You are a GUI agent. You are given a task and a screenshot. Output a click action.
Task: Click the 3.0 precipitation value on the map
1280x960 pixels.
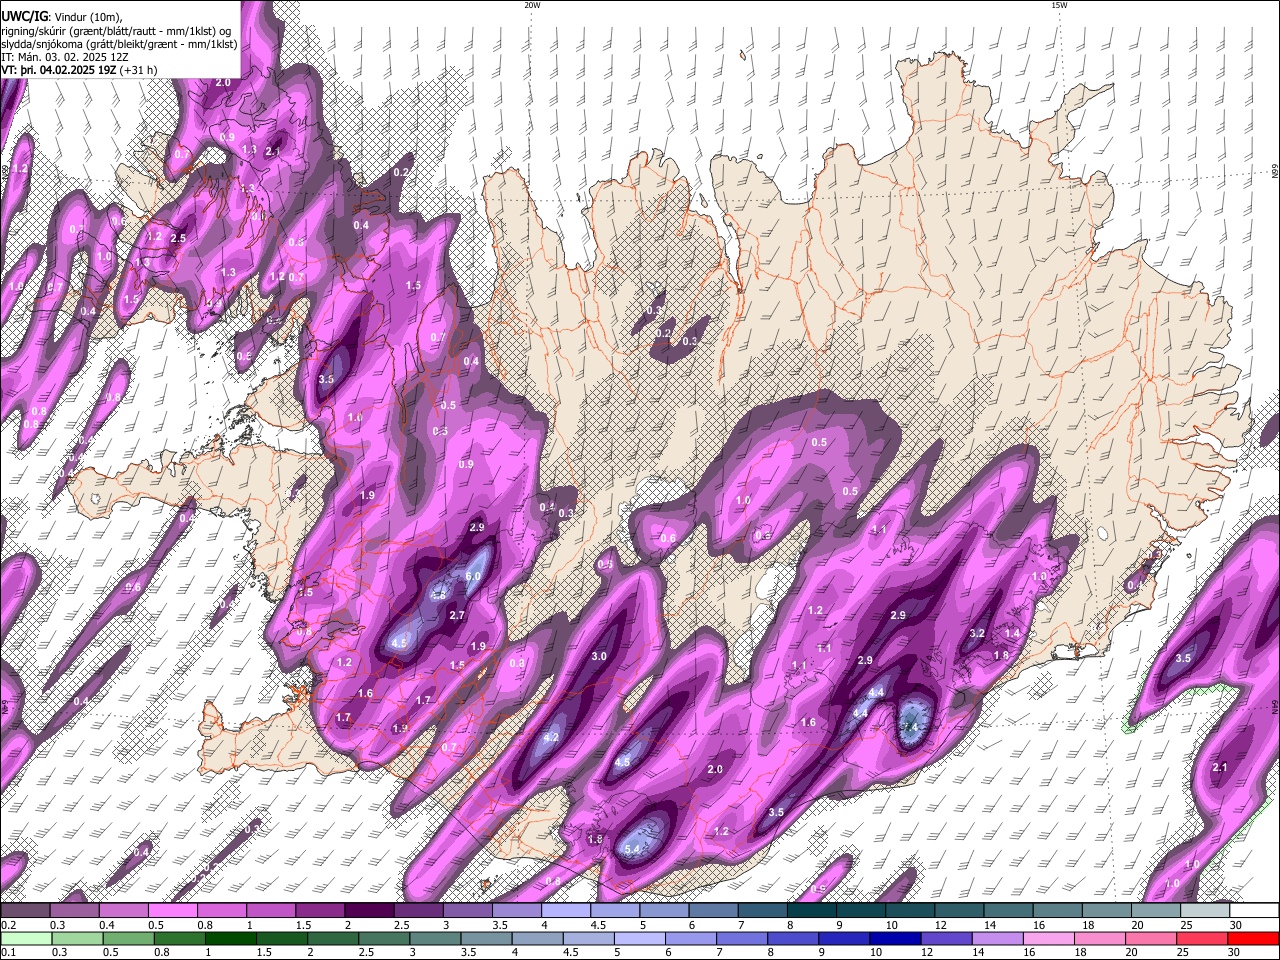599,656
